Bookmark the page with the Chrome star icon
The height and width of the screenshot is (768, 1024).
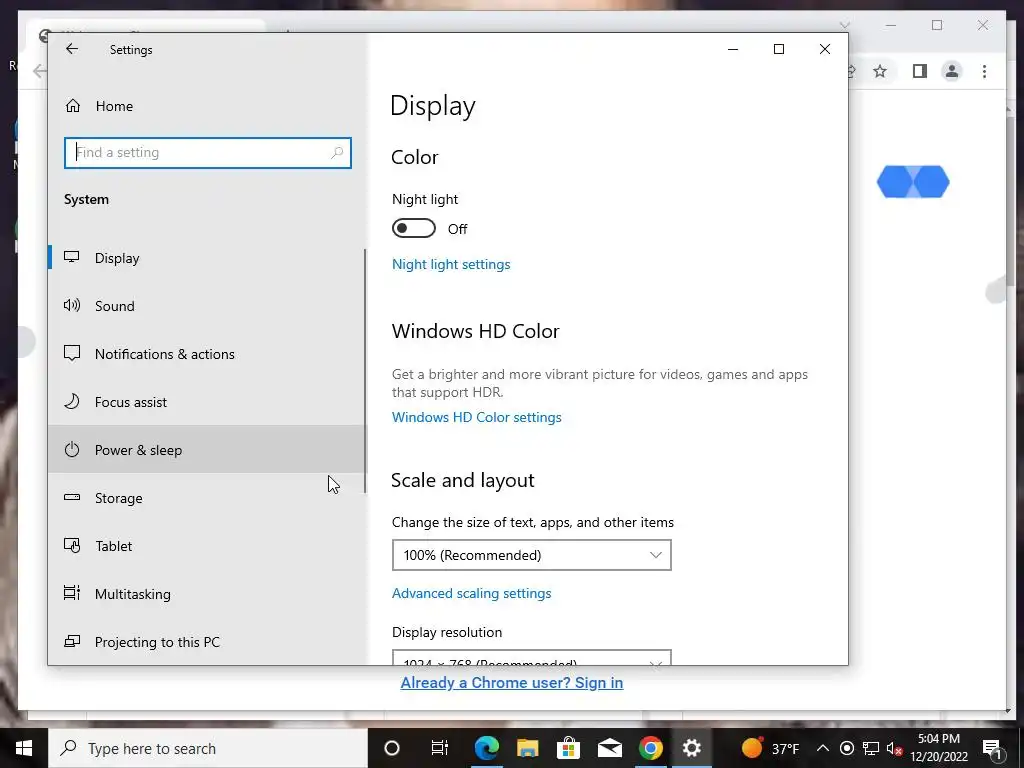(880, 71)
